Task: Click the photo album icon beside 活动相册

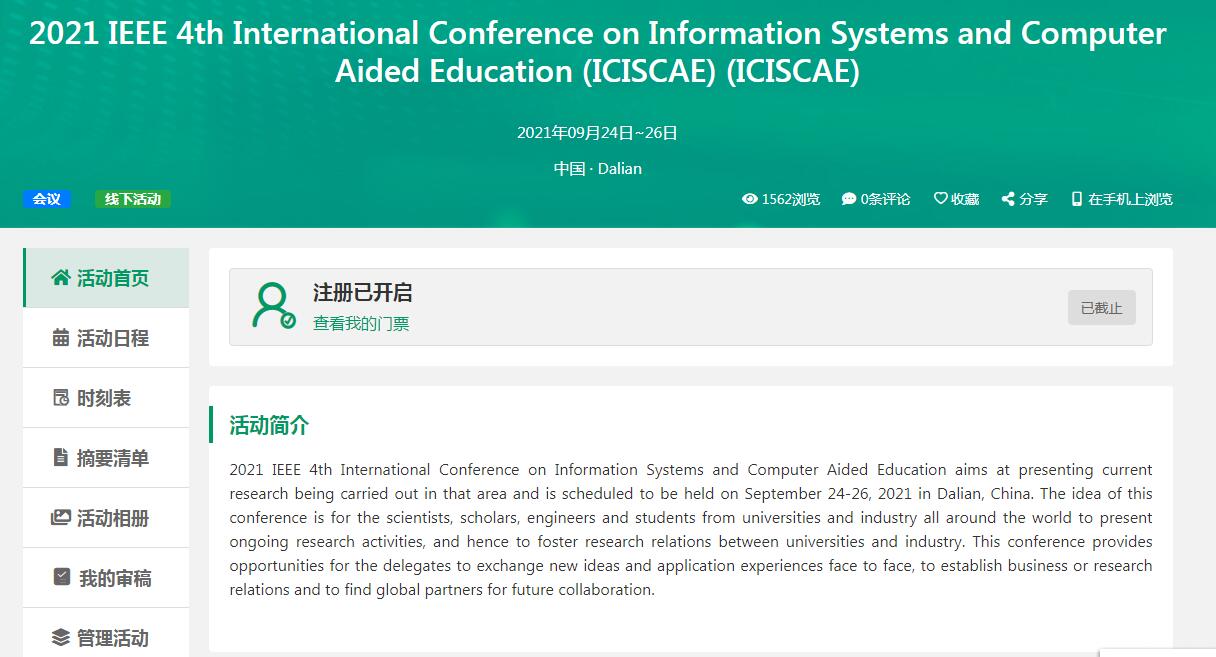Action: click(61, 518)
